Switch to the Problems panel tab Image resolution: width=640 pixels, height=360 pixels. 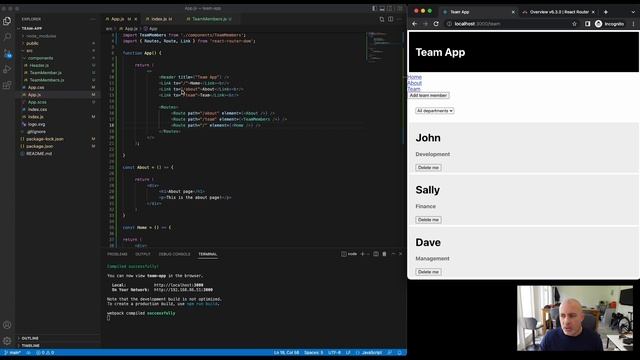tap(118, 254)
